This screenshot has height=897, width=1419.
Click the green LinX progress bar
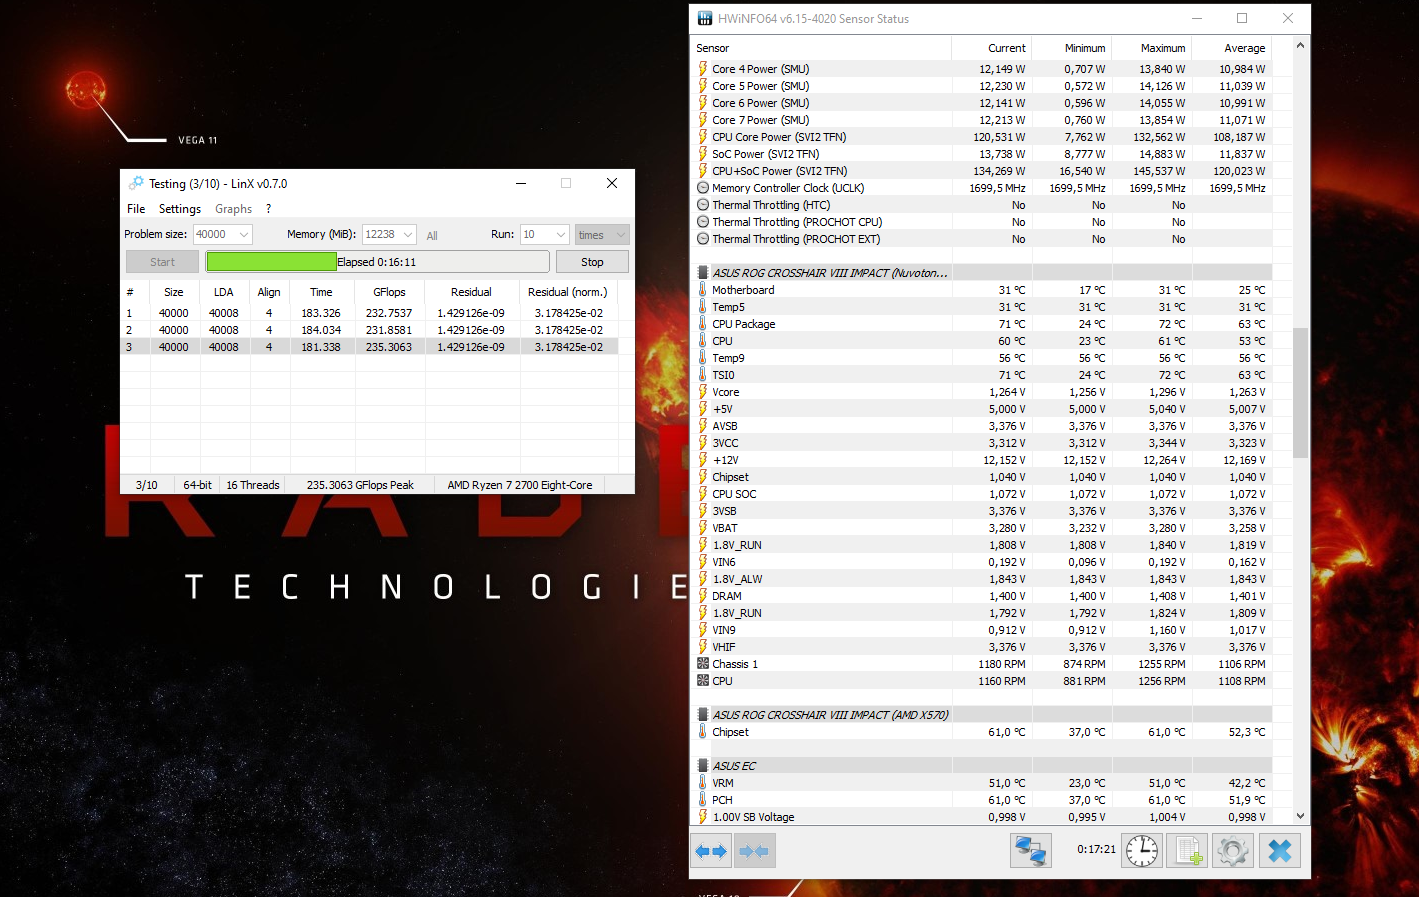coord(378,262)
